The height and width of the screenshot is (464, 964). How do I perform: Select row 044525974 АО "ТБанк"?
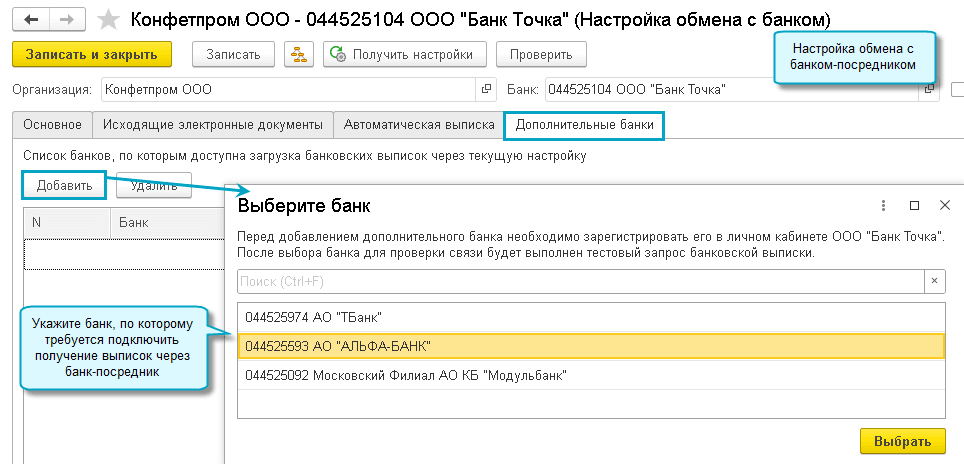(591, 318)
